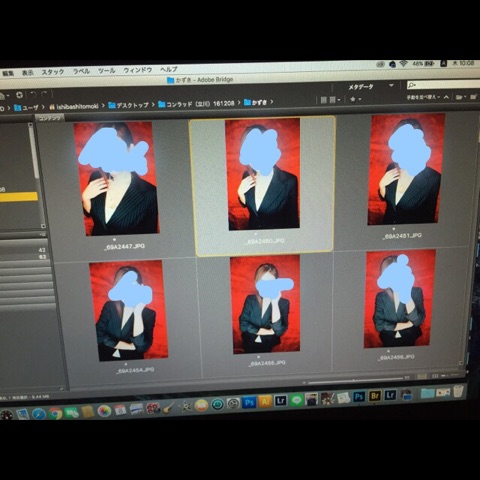Click the rotate counterclockwise arrow icon

(x=34, y=95)
